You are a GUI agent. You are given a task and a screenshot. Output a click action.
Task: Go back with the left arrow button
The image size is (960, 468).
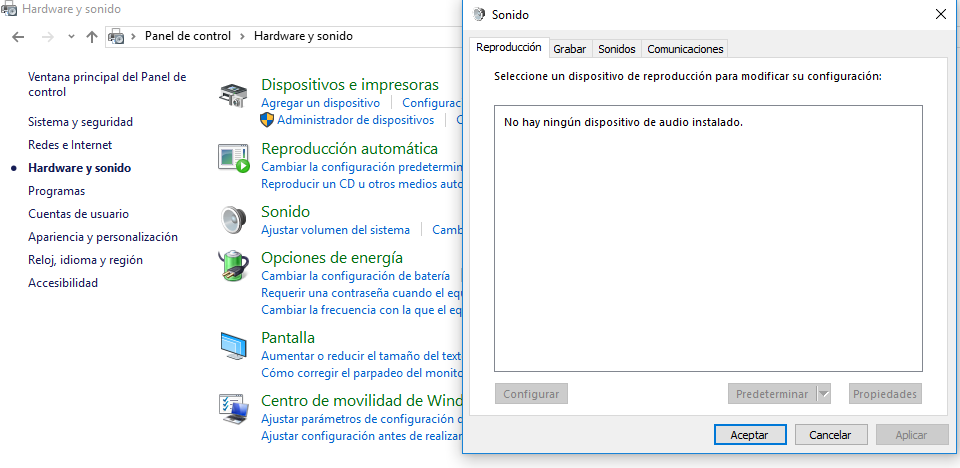pyautogui.click(x=18, y=36)
